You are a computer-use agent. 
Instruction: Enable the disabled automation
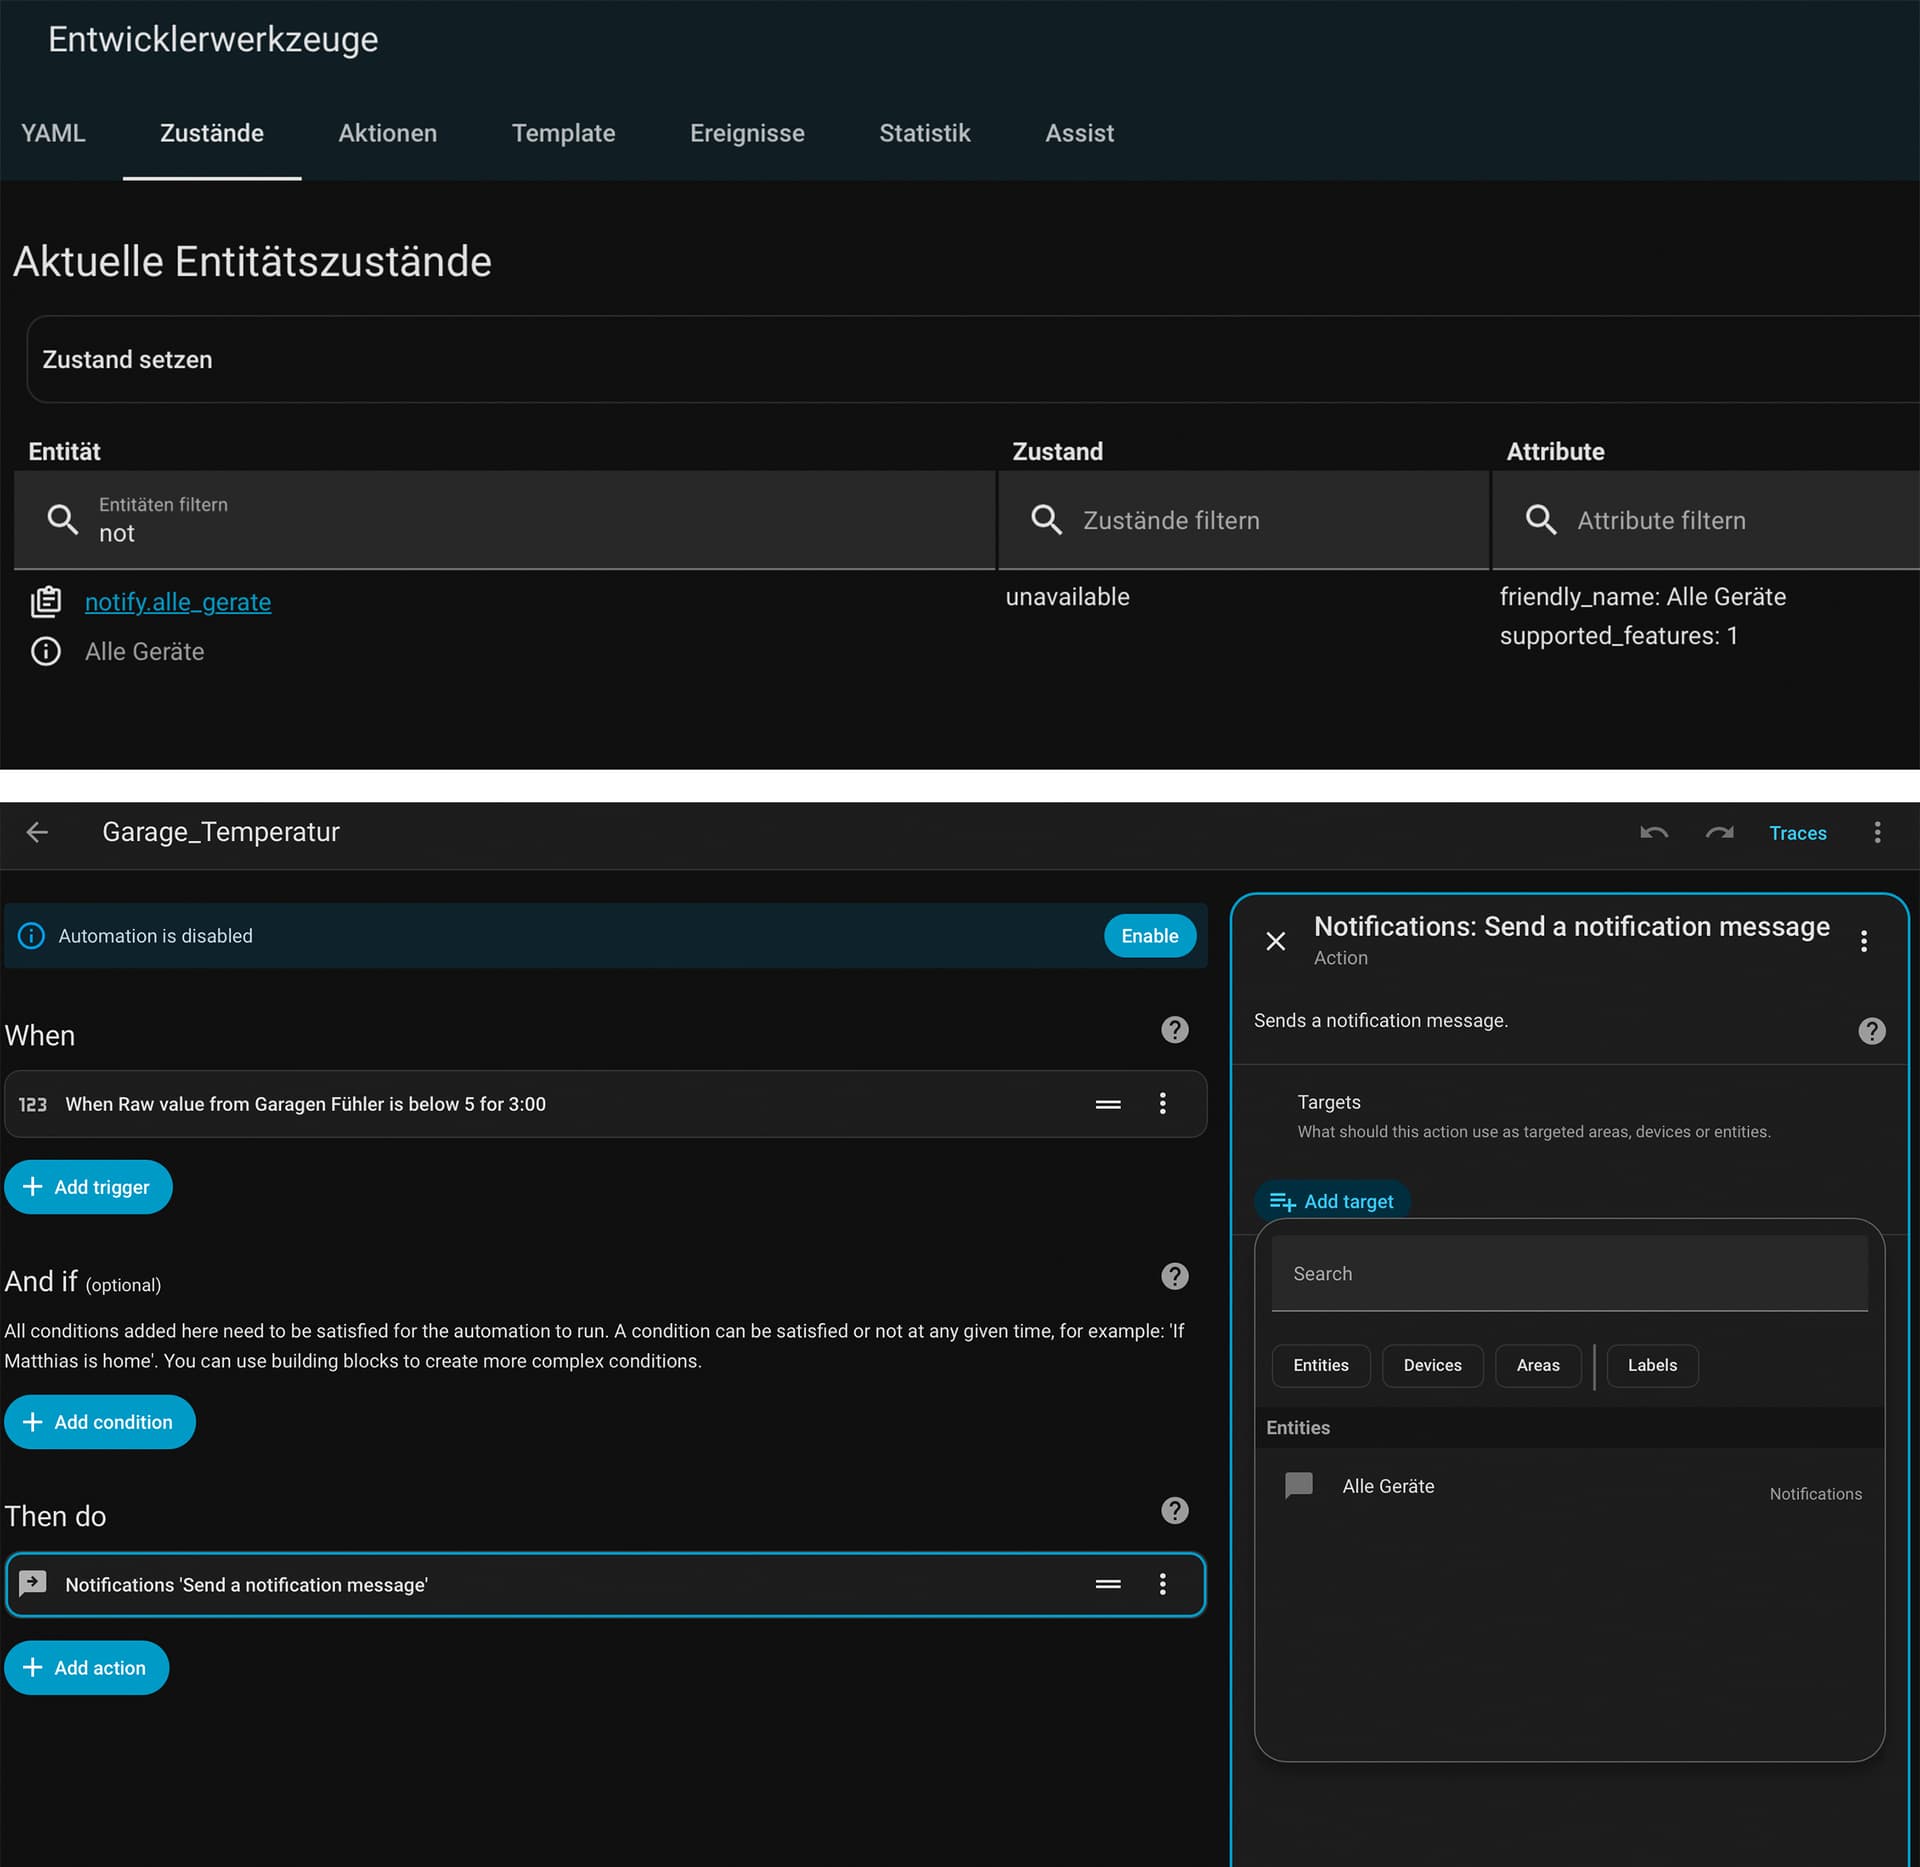pyautogui.click(x=1149, y=936)
